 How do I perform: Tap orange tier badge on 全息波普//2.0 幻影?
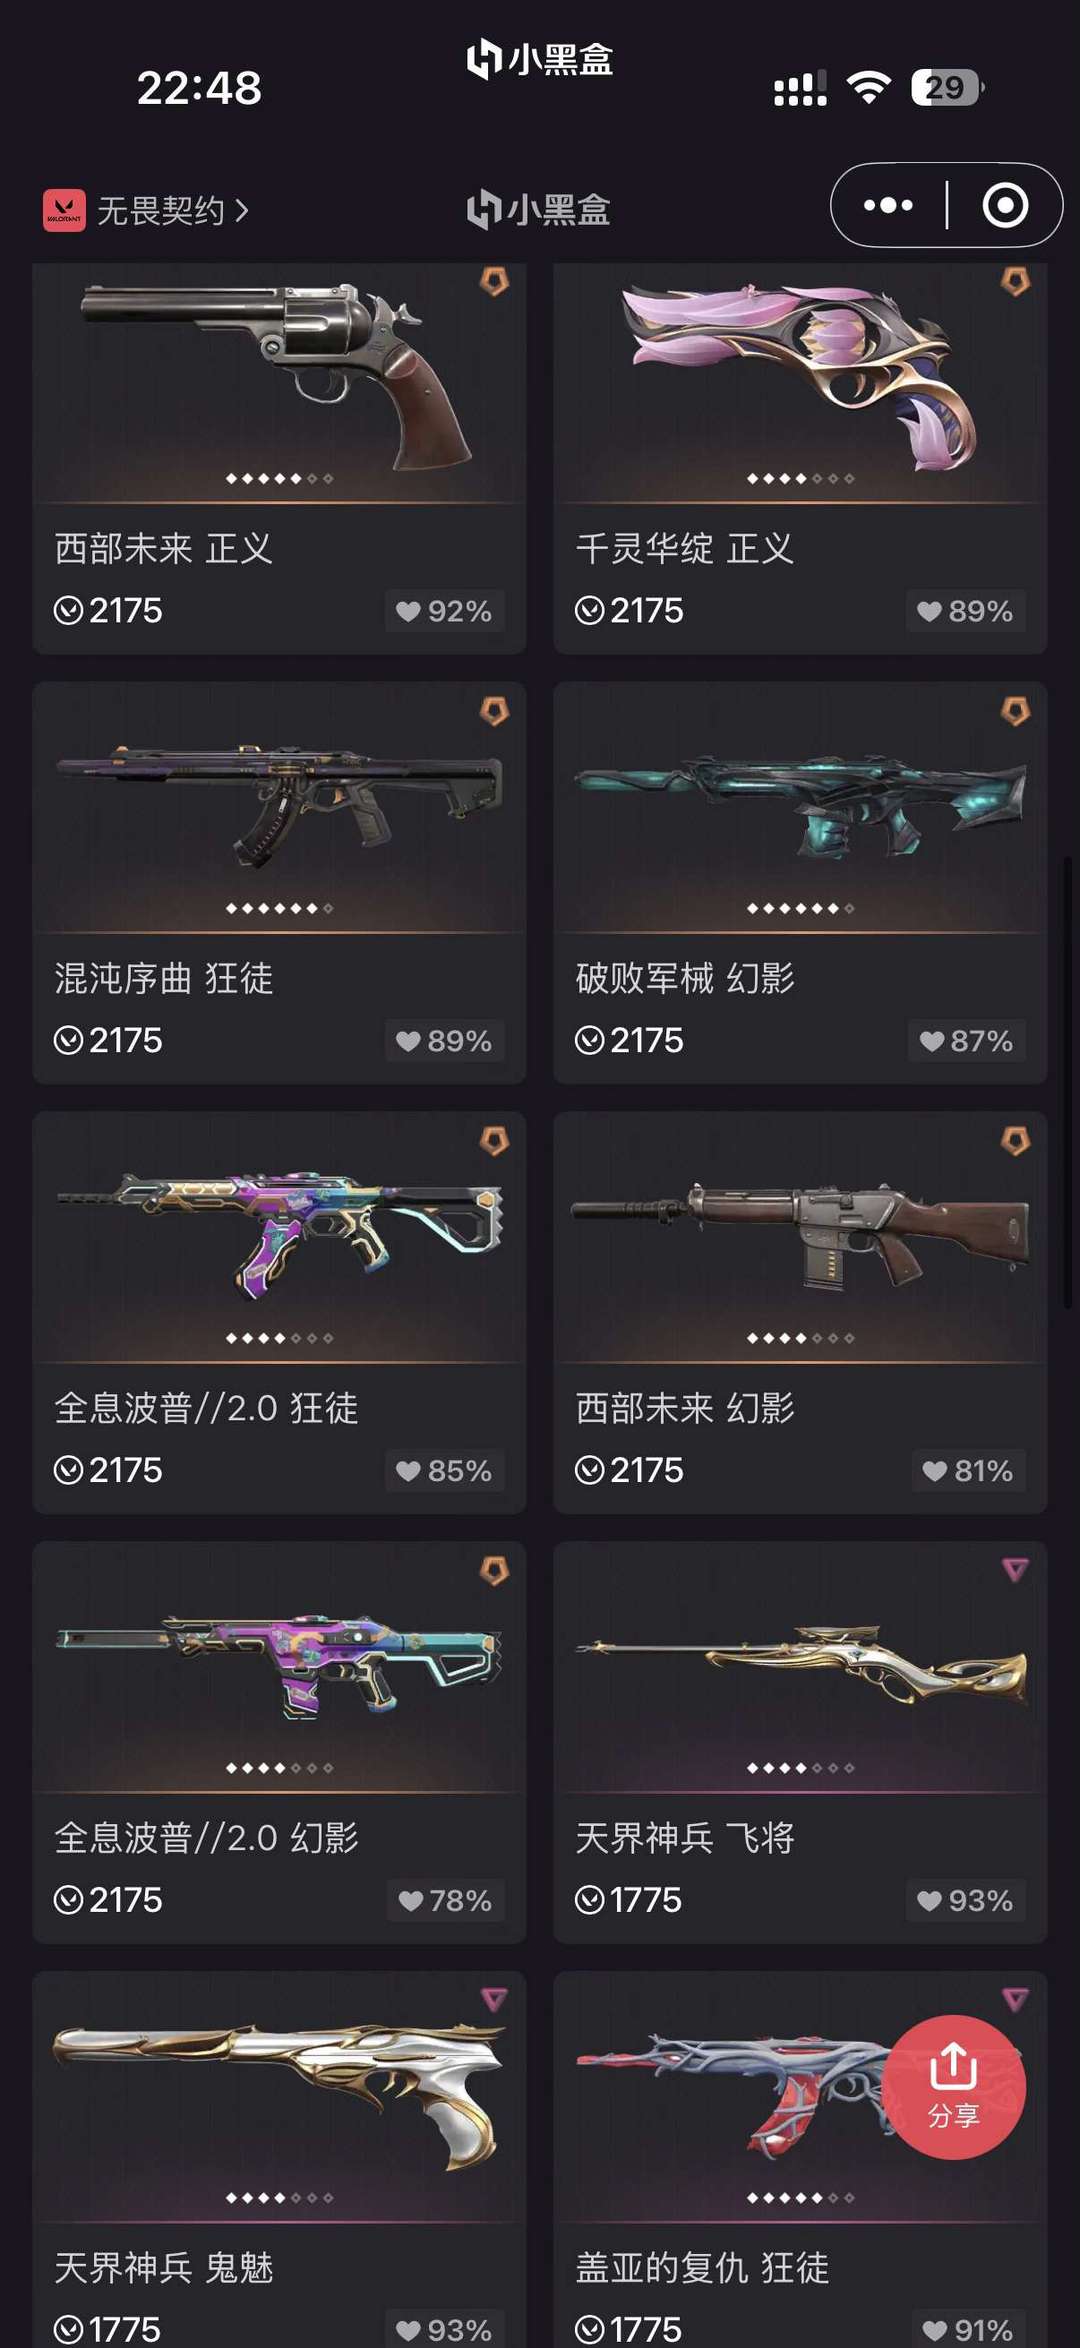point(494,1571)
